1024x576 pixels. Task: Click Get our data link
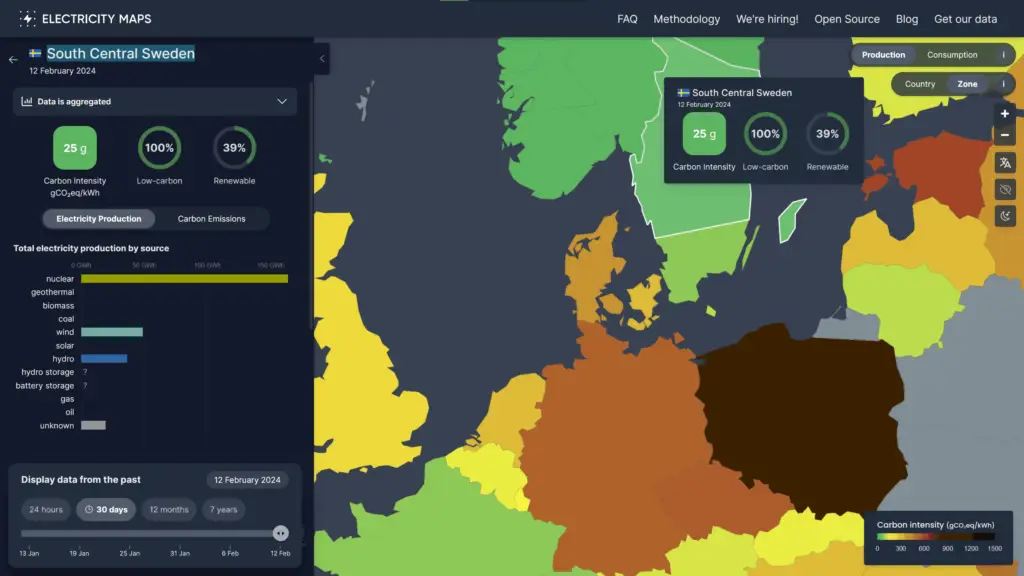[965, 19]
